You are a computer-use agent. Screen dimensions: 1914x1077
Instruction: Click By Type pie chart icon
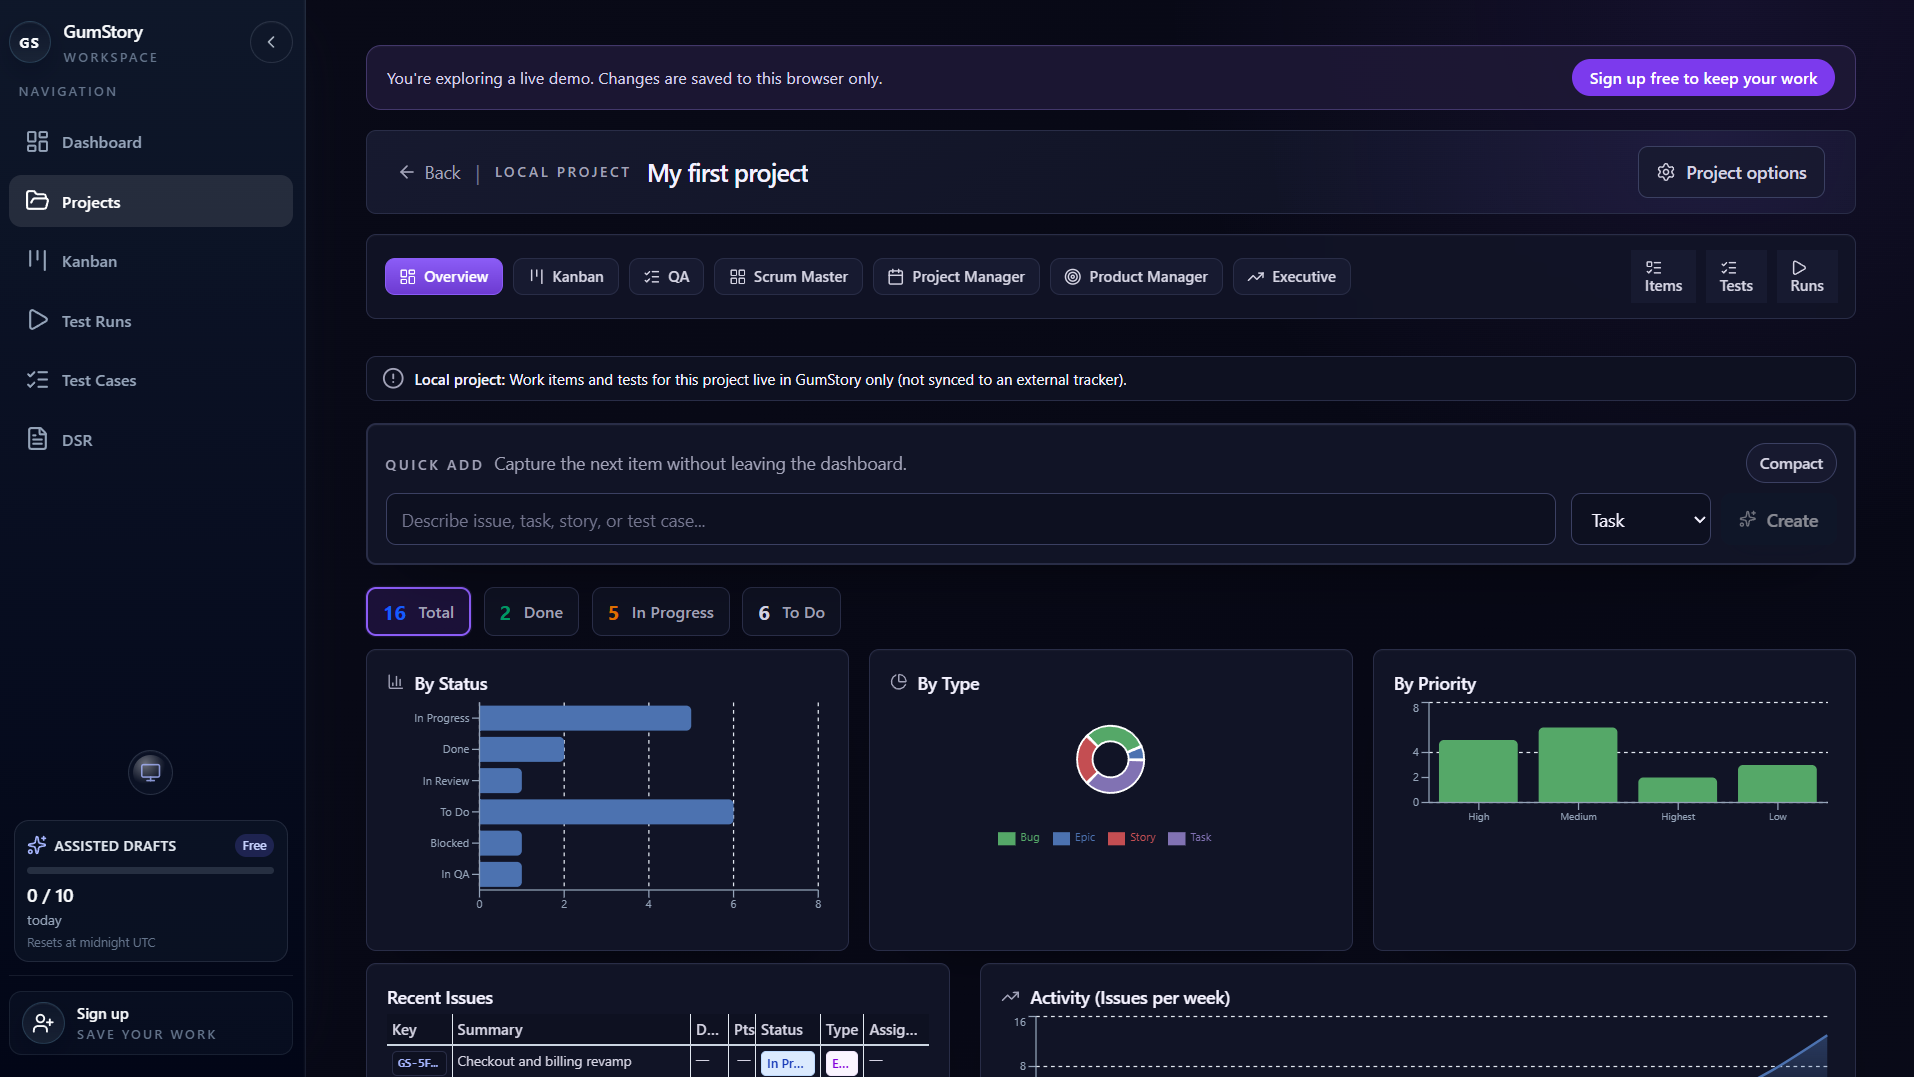tap(898, 682)
